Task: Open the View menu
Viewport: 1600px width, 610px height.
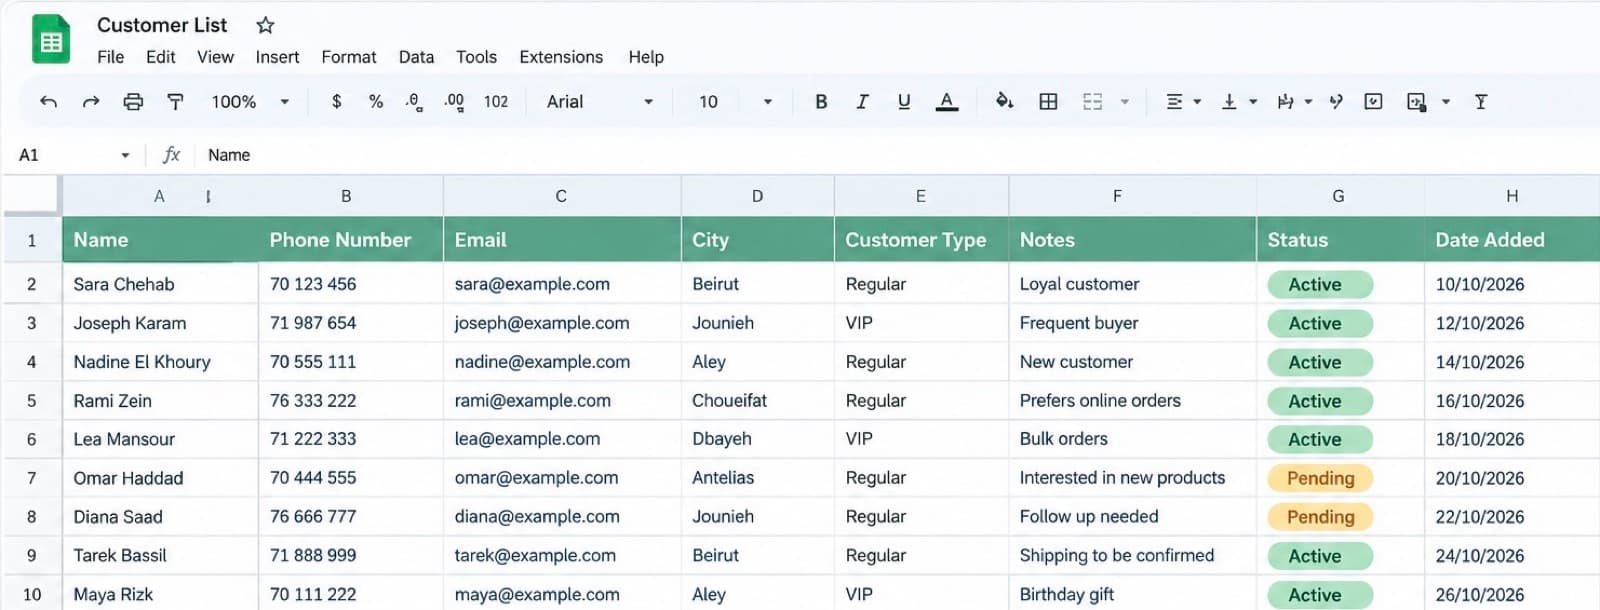Action: (x=215, y=57)
